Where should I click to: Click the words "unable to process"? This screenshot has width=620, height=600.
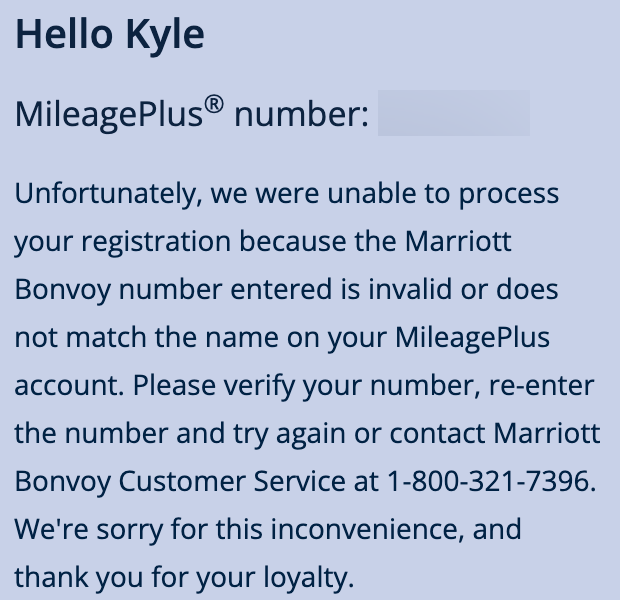click(x=443, y=194)
